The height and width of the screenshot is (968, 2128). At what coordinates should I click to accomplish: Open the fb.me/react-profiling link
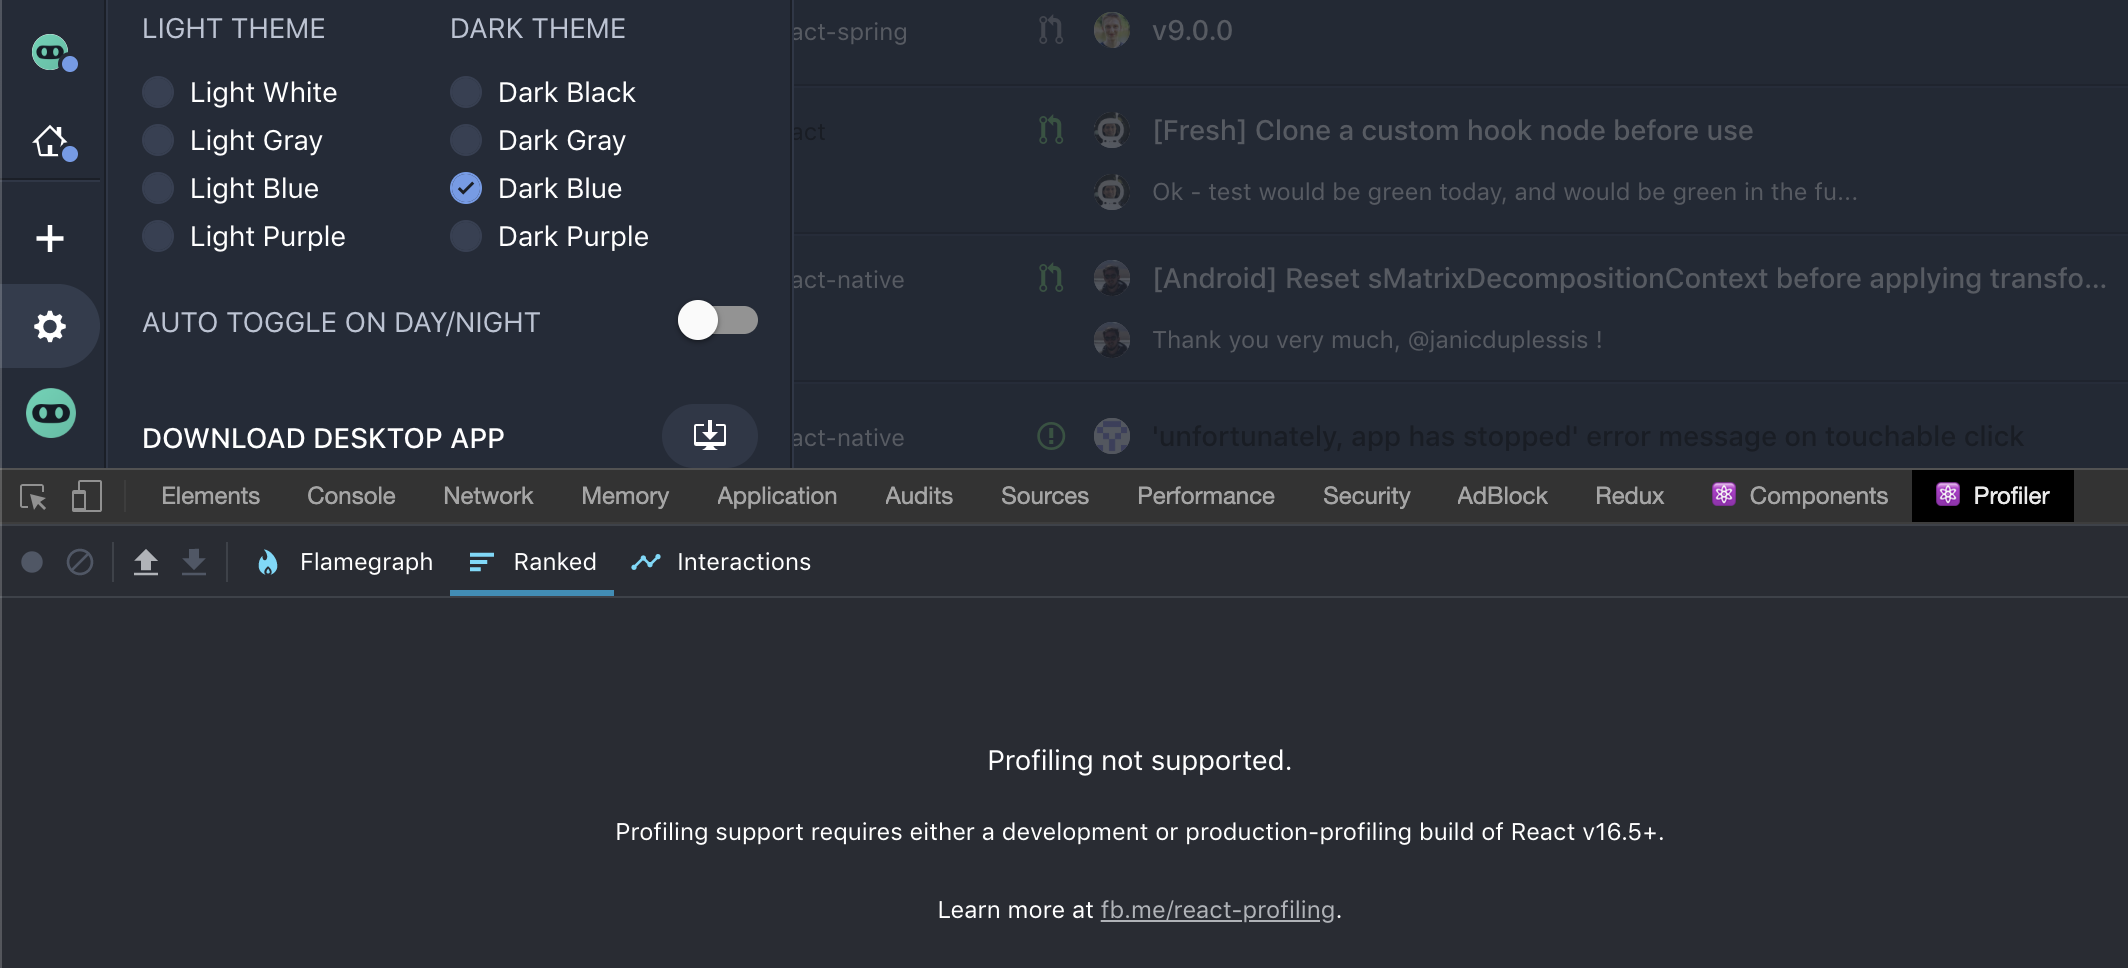pos(1216,910)
